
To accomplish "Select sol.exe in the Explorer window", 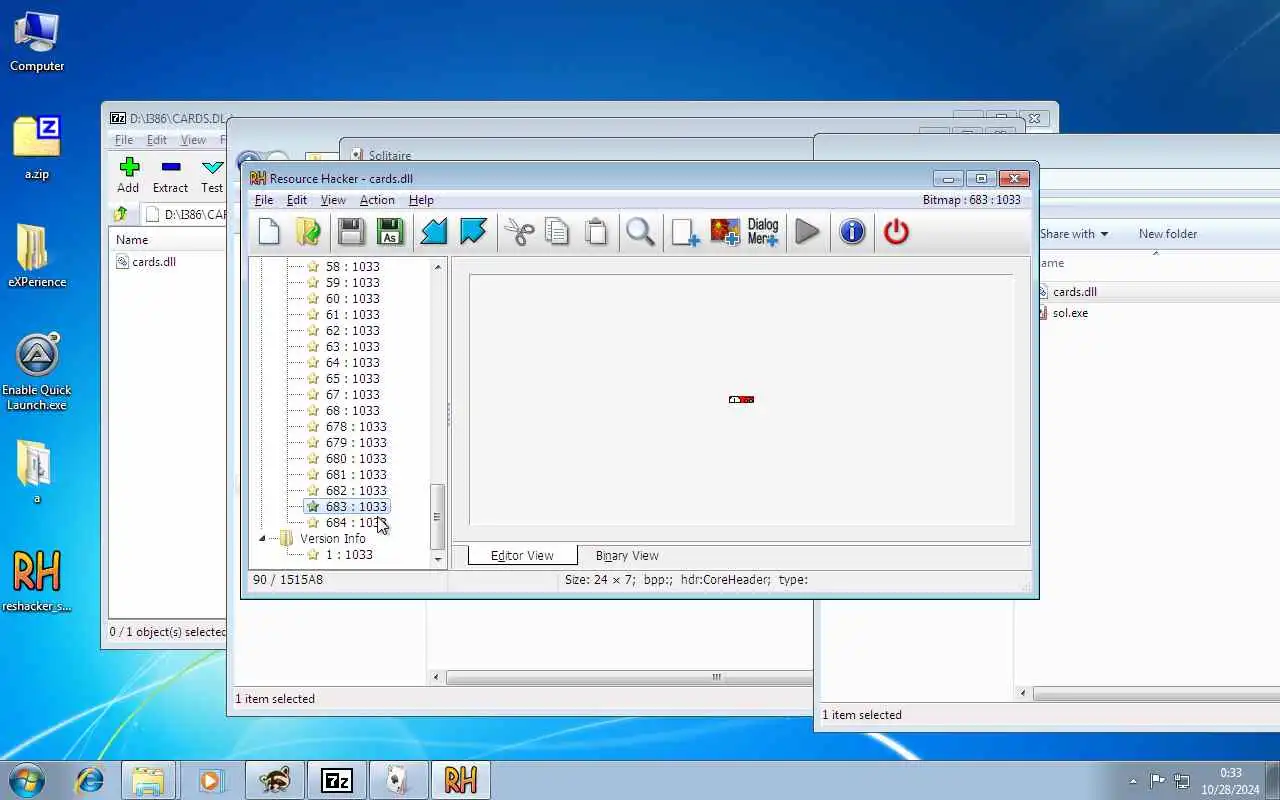I will click(1070, 313).
